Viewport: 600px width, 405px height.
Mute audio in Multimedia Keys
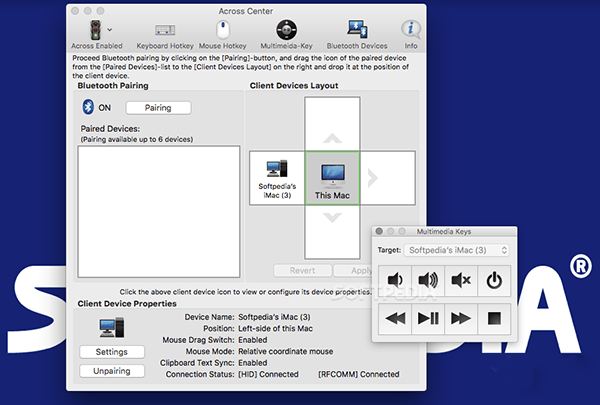pyautogui.click(x=461, y=281)
